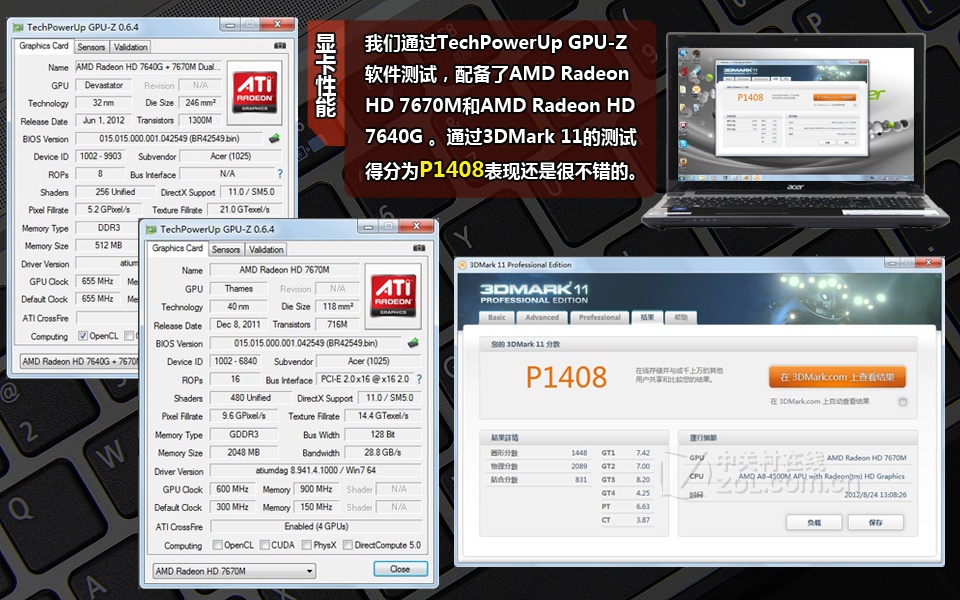Switch to Sensors tab in the HD 7670M window
960x600 pixels.
226,249
